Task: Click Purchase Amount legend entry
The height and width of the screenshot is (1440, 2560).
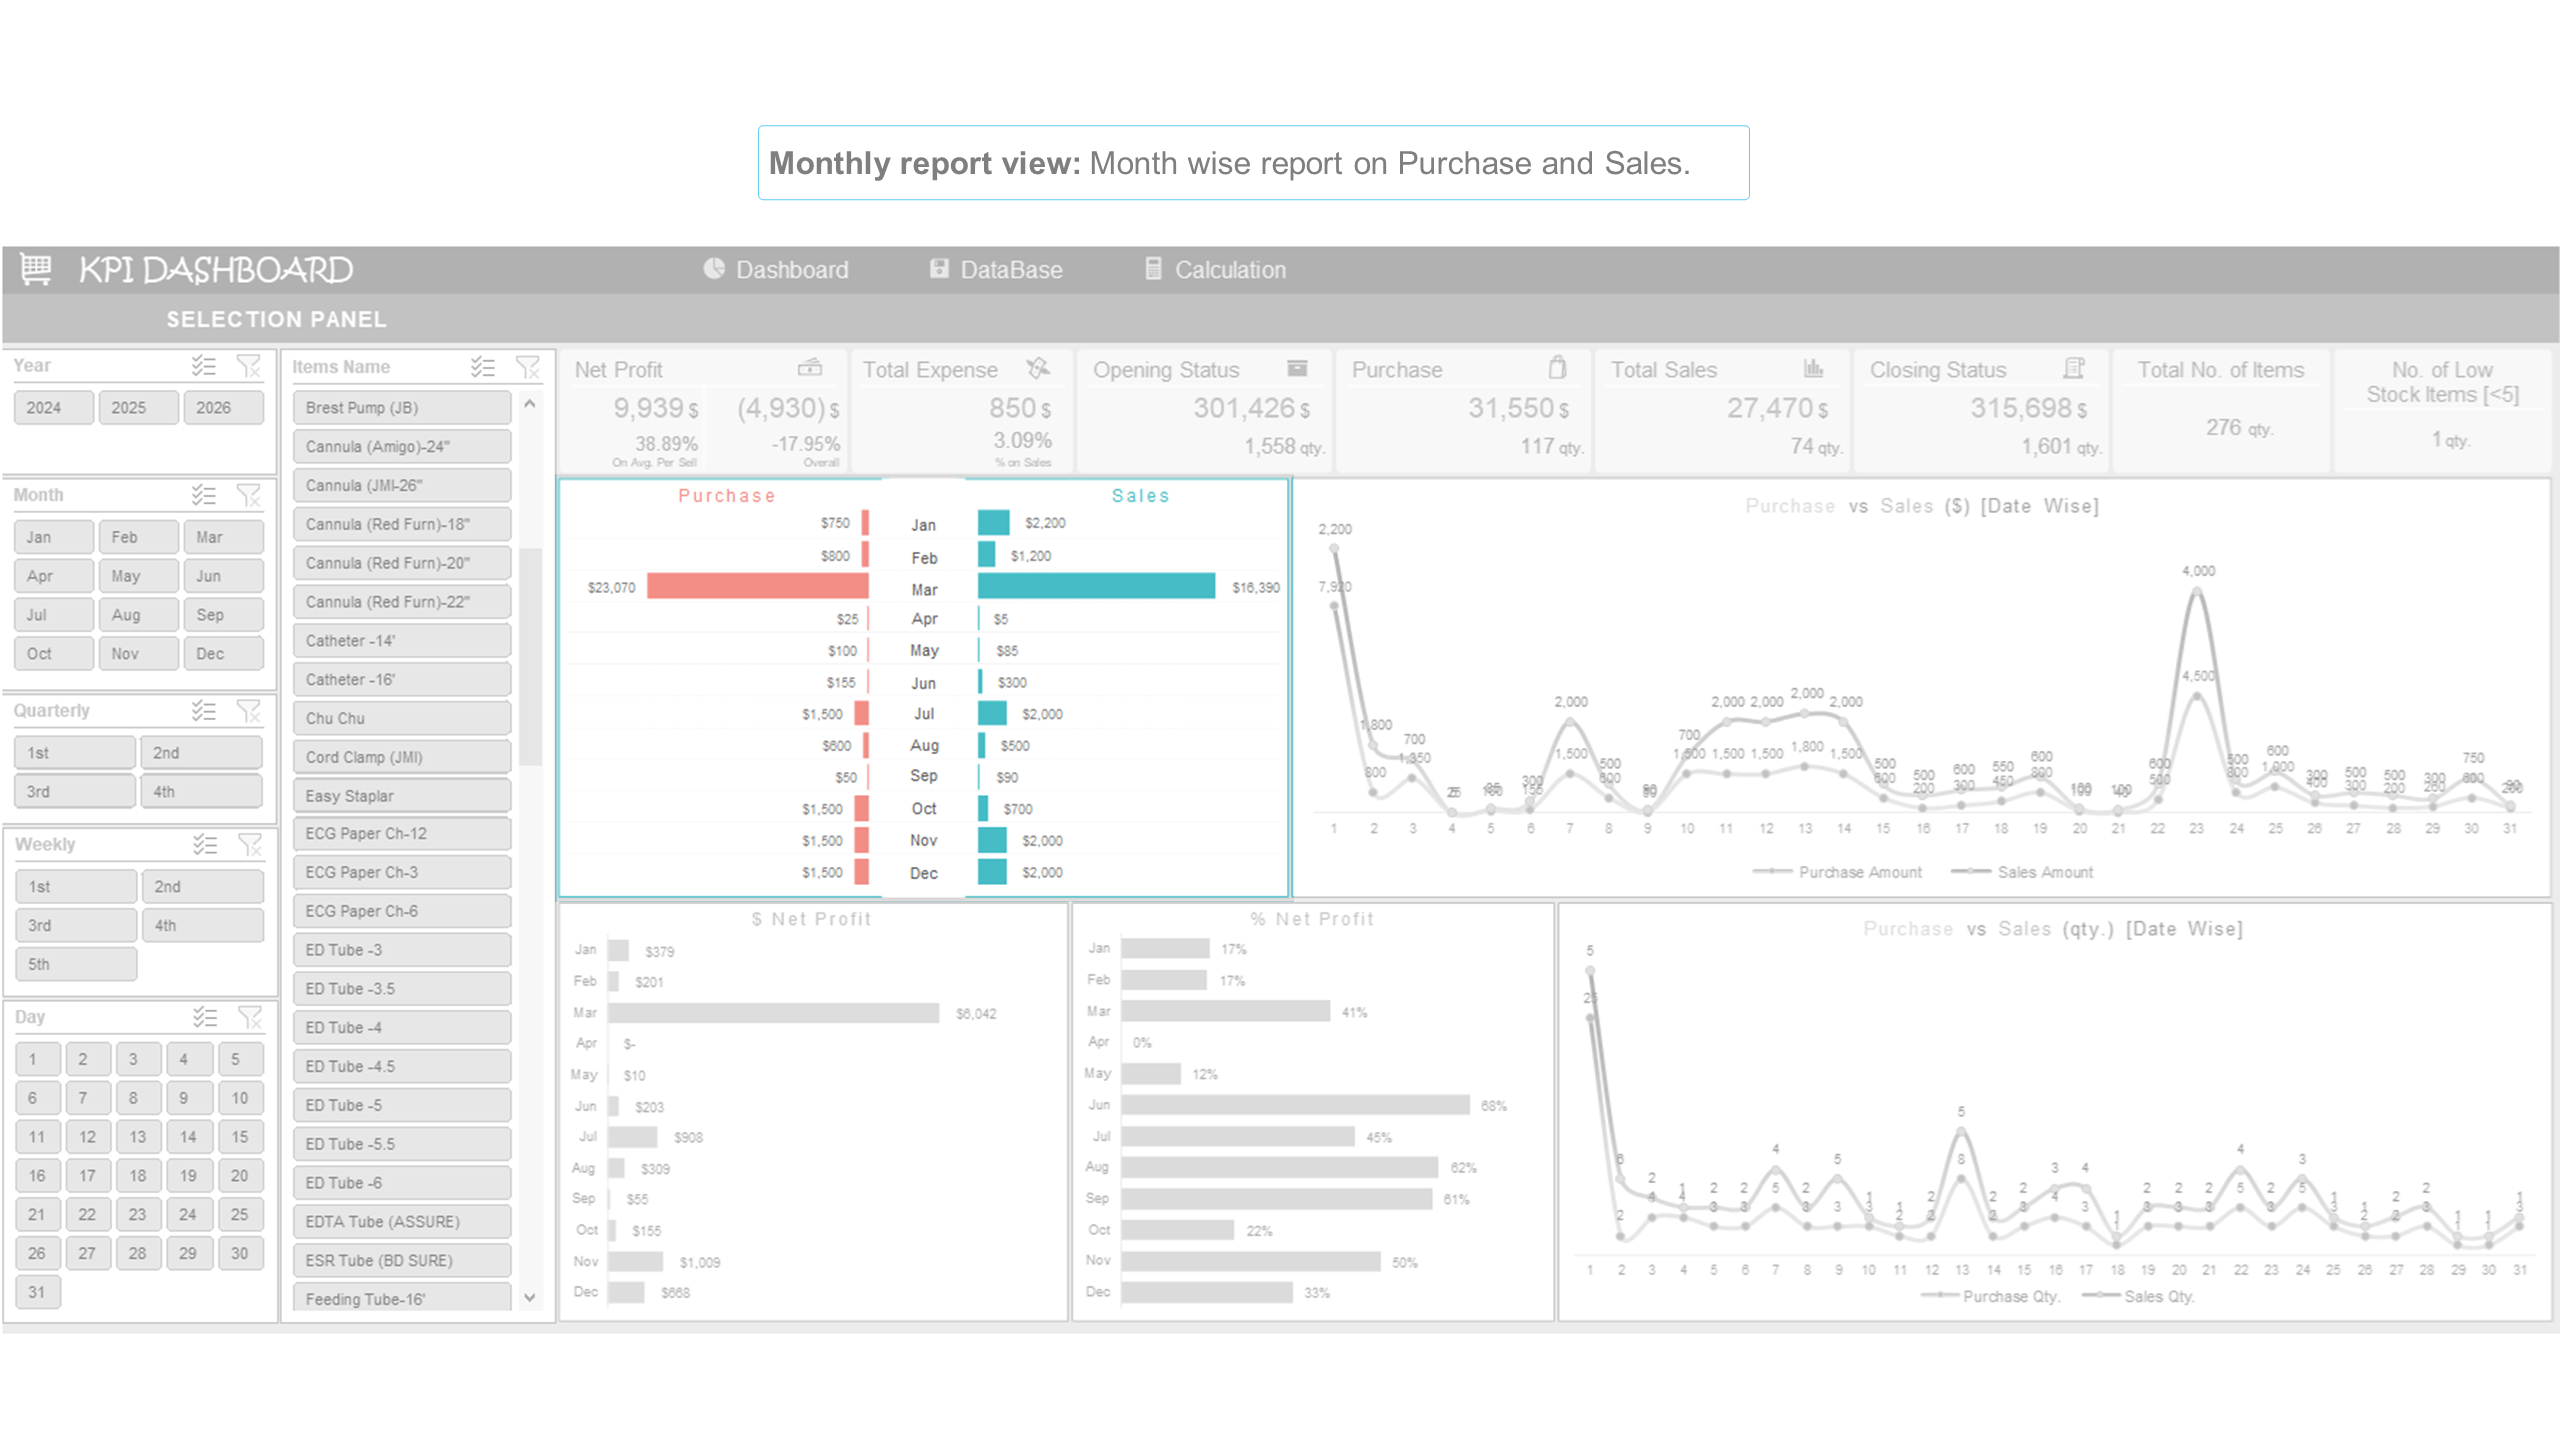Action: tap(1837, 872)
